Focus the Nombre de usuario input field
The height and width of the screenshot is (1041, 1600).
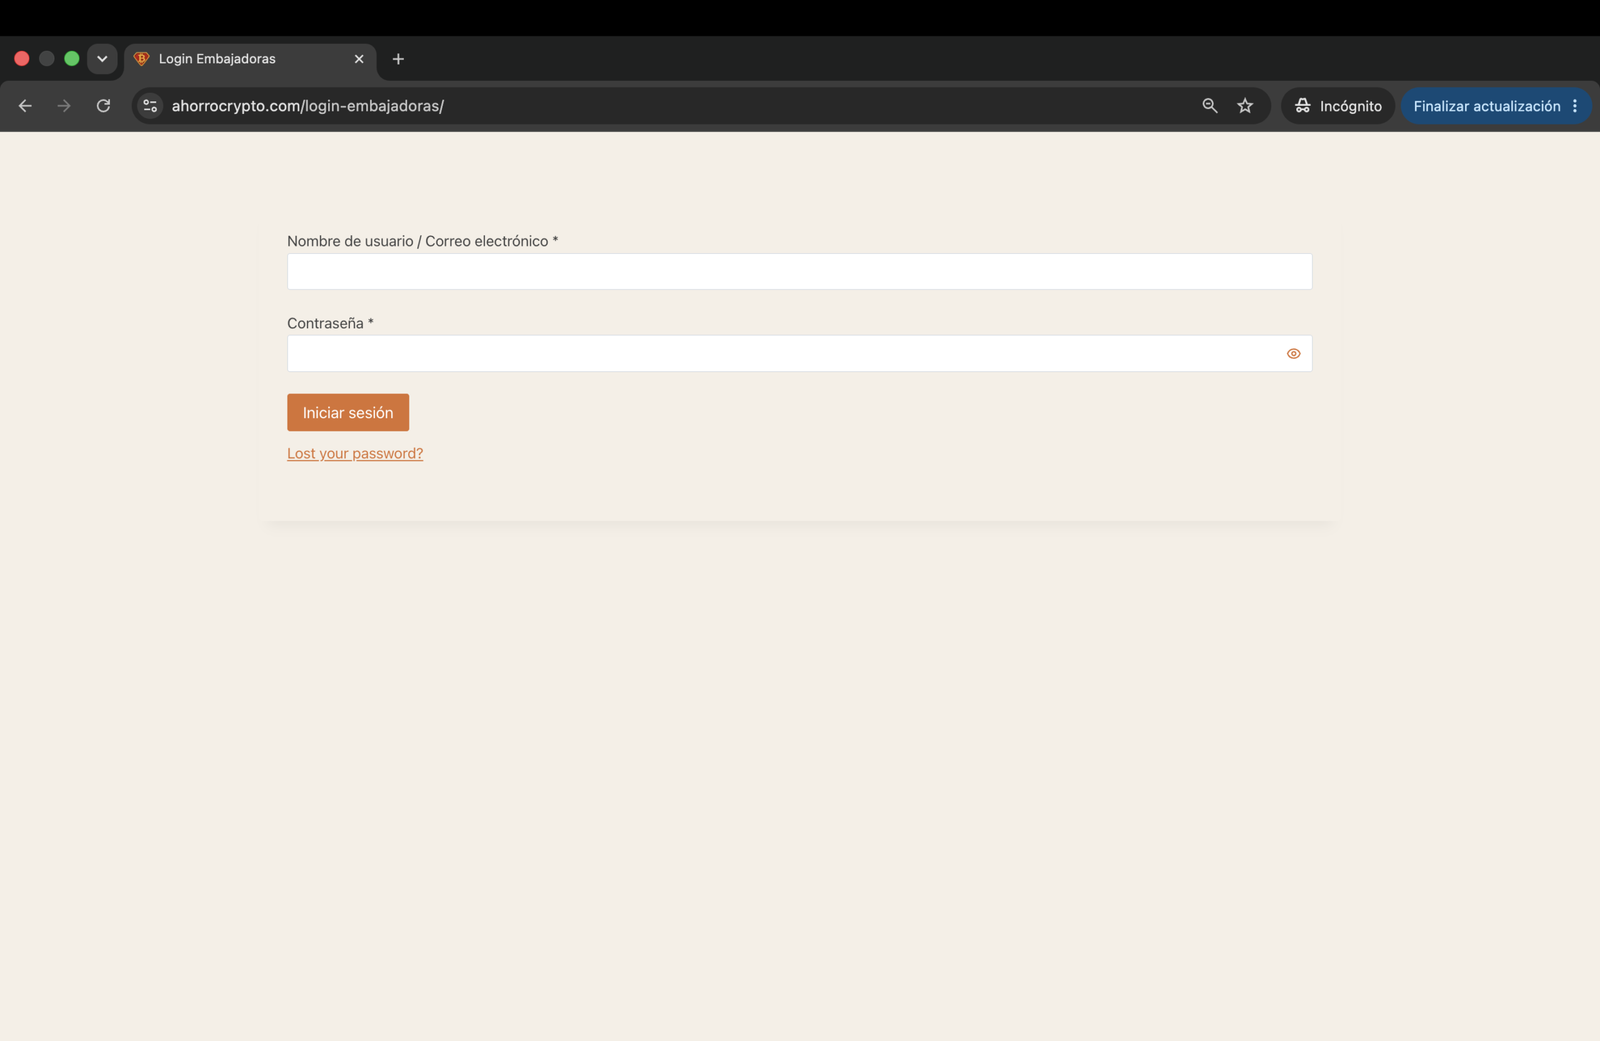pos(799,271)
